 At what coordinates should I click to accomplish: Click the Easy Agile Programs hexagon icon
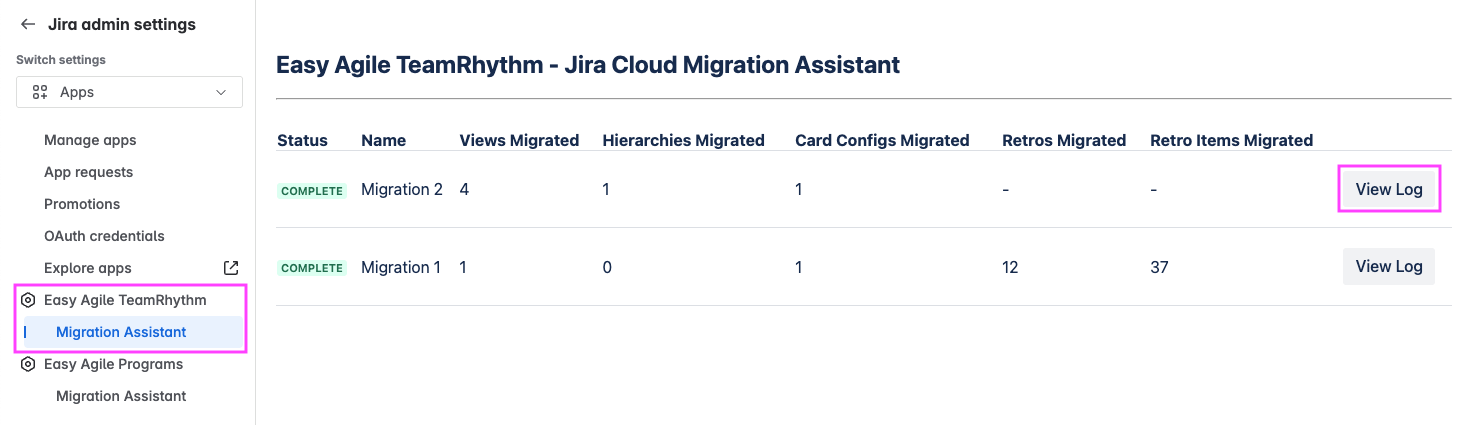(x=28, y=364)
